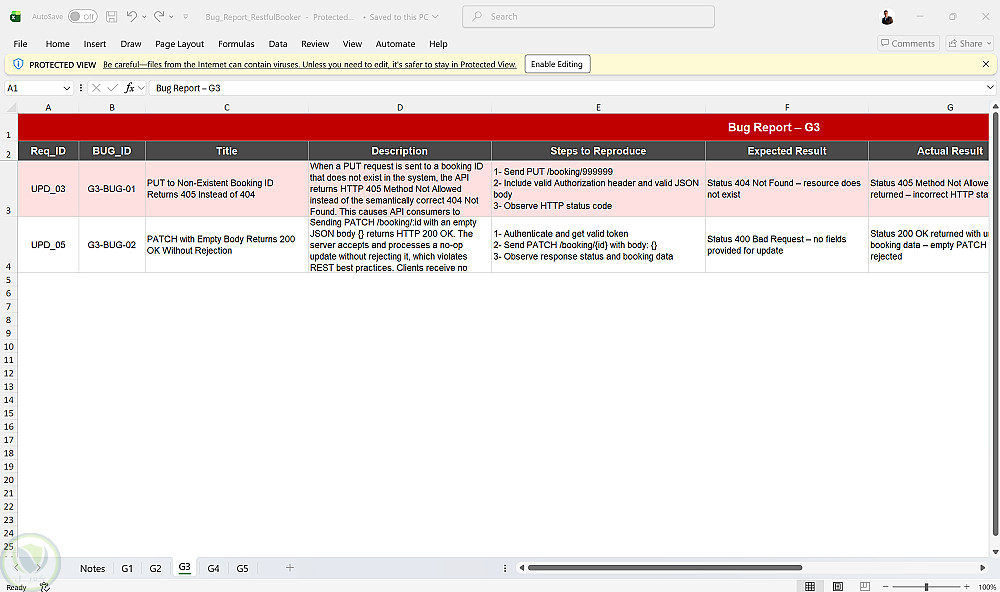
Task: Click the Comments button
Action: [908, 43]
